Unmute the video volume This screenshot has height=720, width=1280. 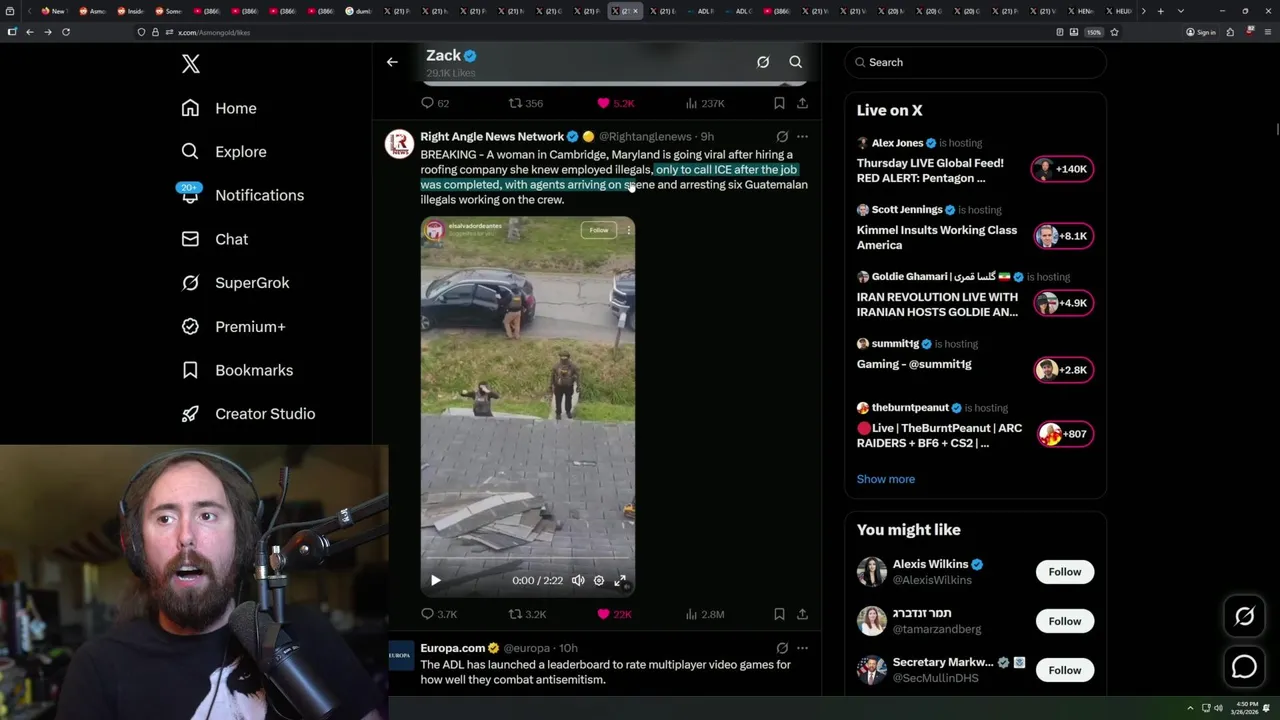(x=578, y=580)
